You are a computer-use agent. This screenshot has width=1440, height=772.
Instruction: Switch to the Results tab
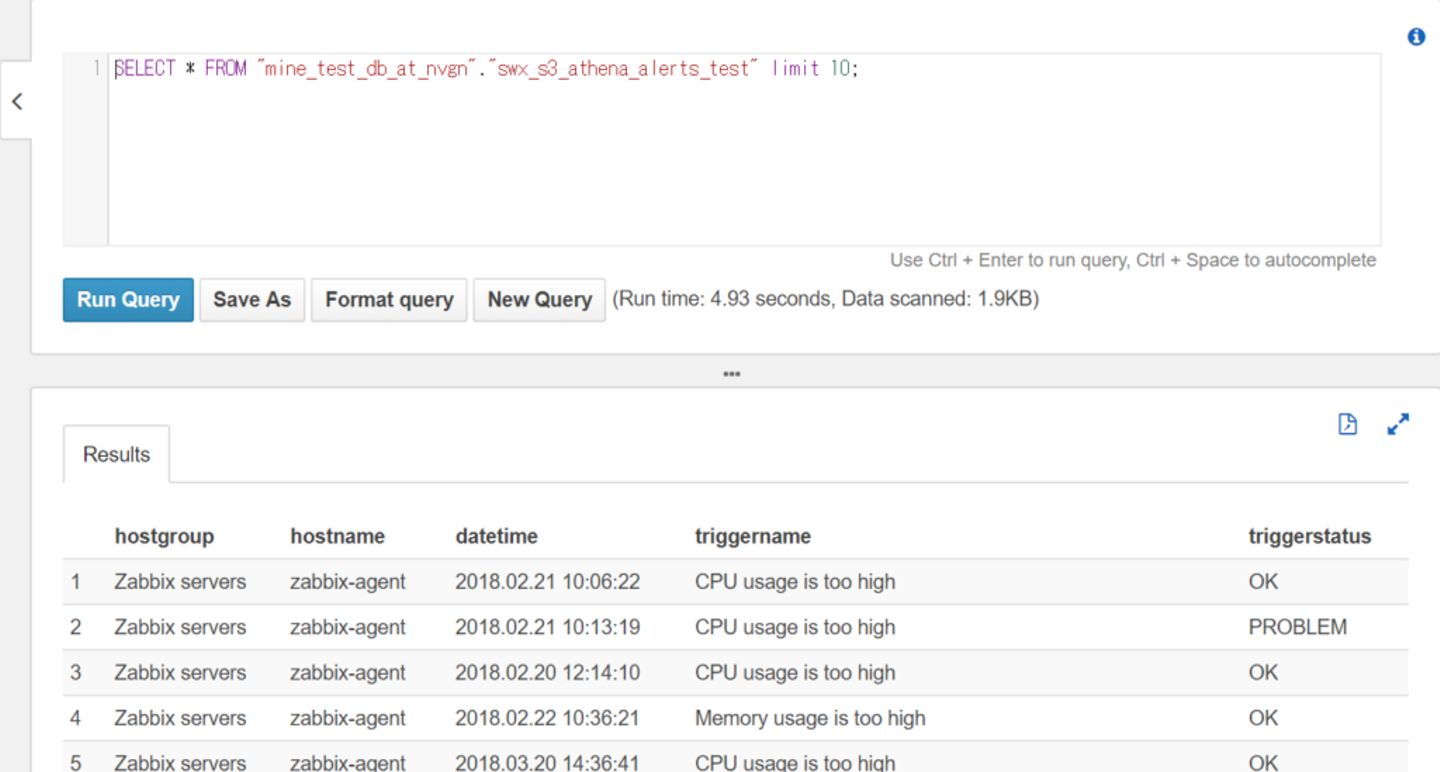(116, 454)
